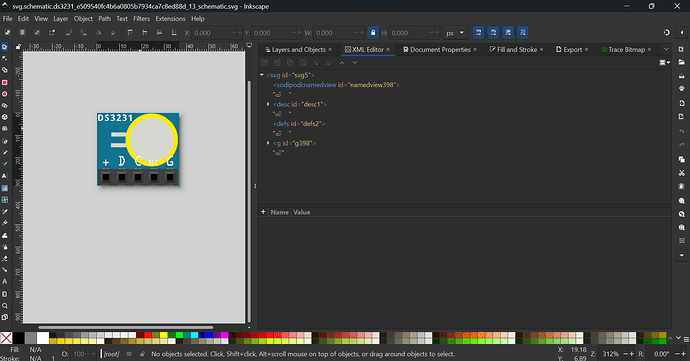Expand the g398 group node
The width and height of the screenshot is (690, 361).
tap(268, 143)
